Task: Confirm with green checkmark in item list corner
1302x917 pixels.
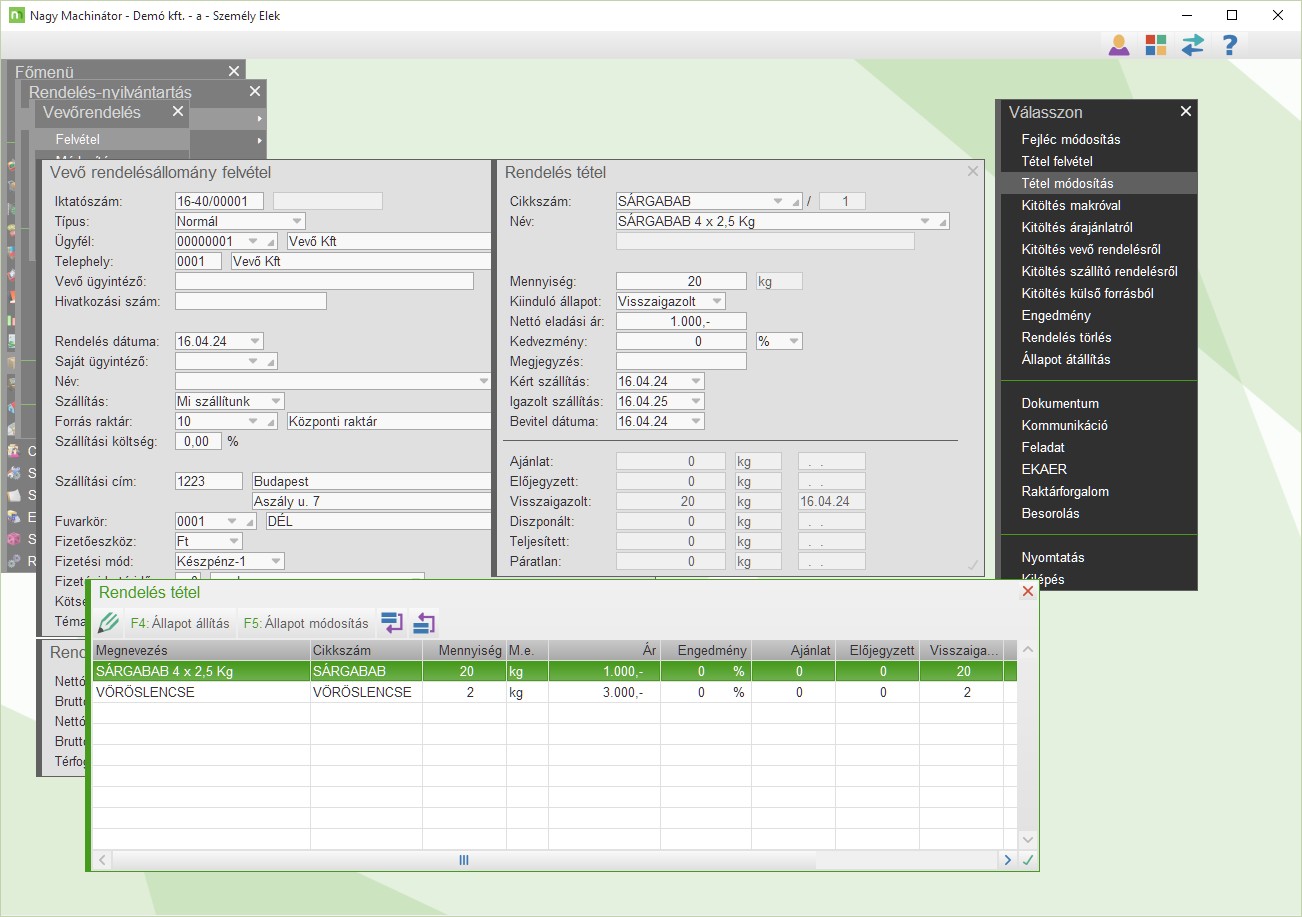Action: (x=1027, y=860)
